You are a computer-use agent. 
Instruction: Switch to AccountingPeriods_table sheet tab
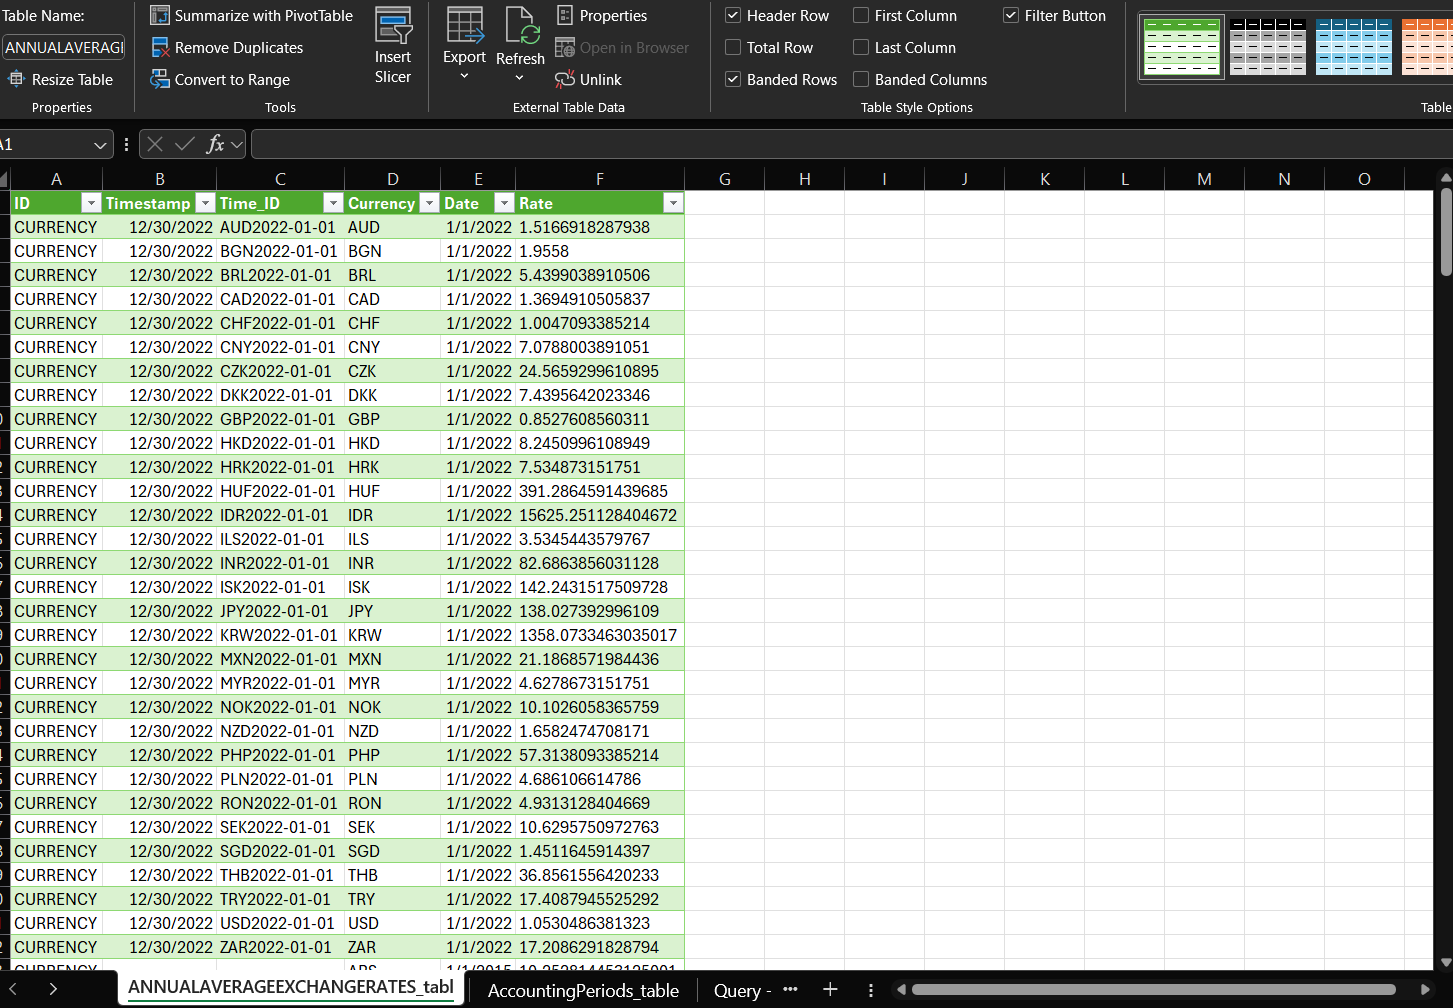point(583,991)
